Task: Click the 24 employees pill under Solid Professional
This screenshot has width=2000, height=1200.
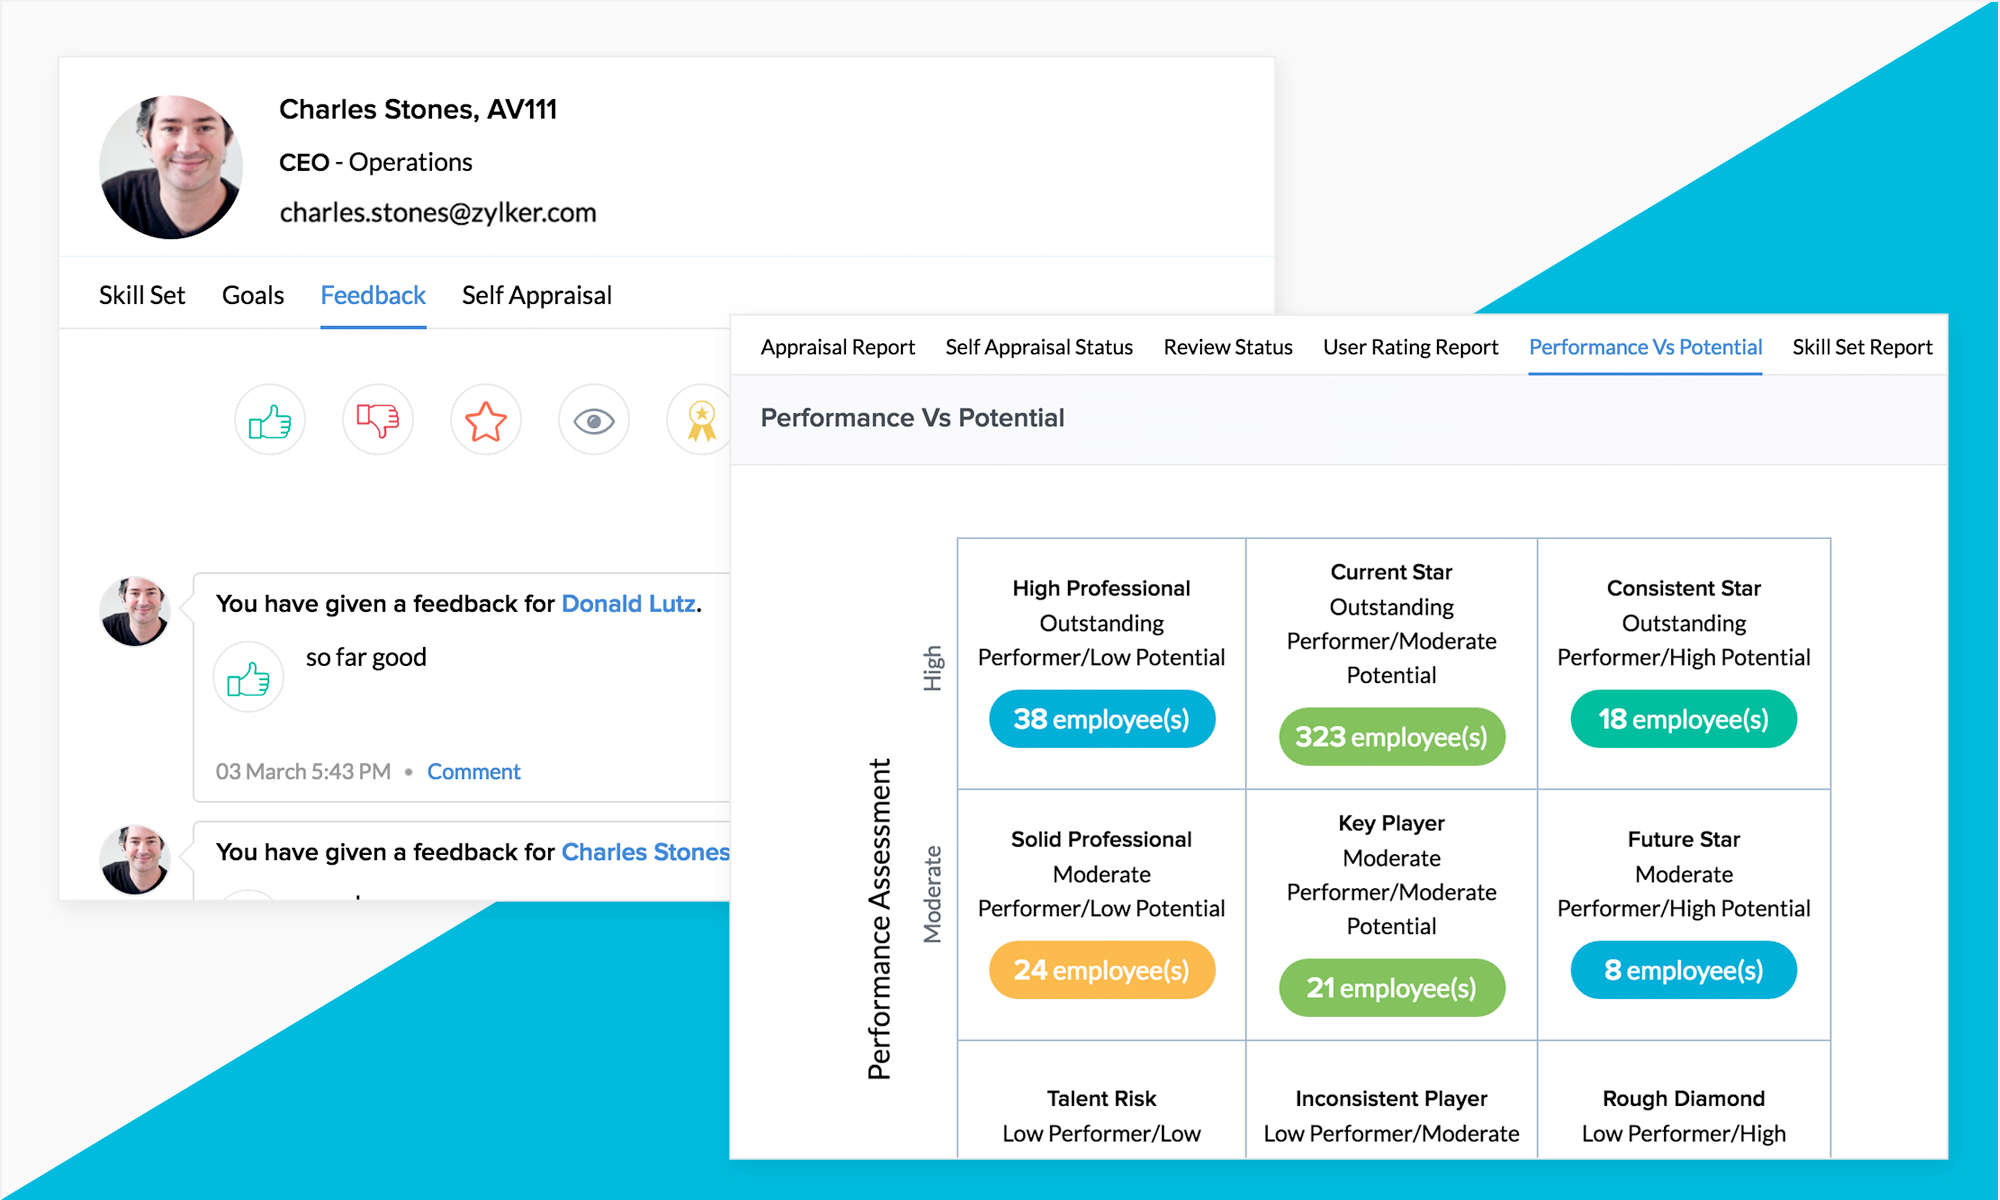Action: 1101,969
